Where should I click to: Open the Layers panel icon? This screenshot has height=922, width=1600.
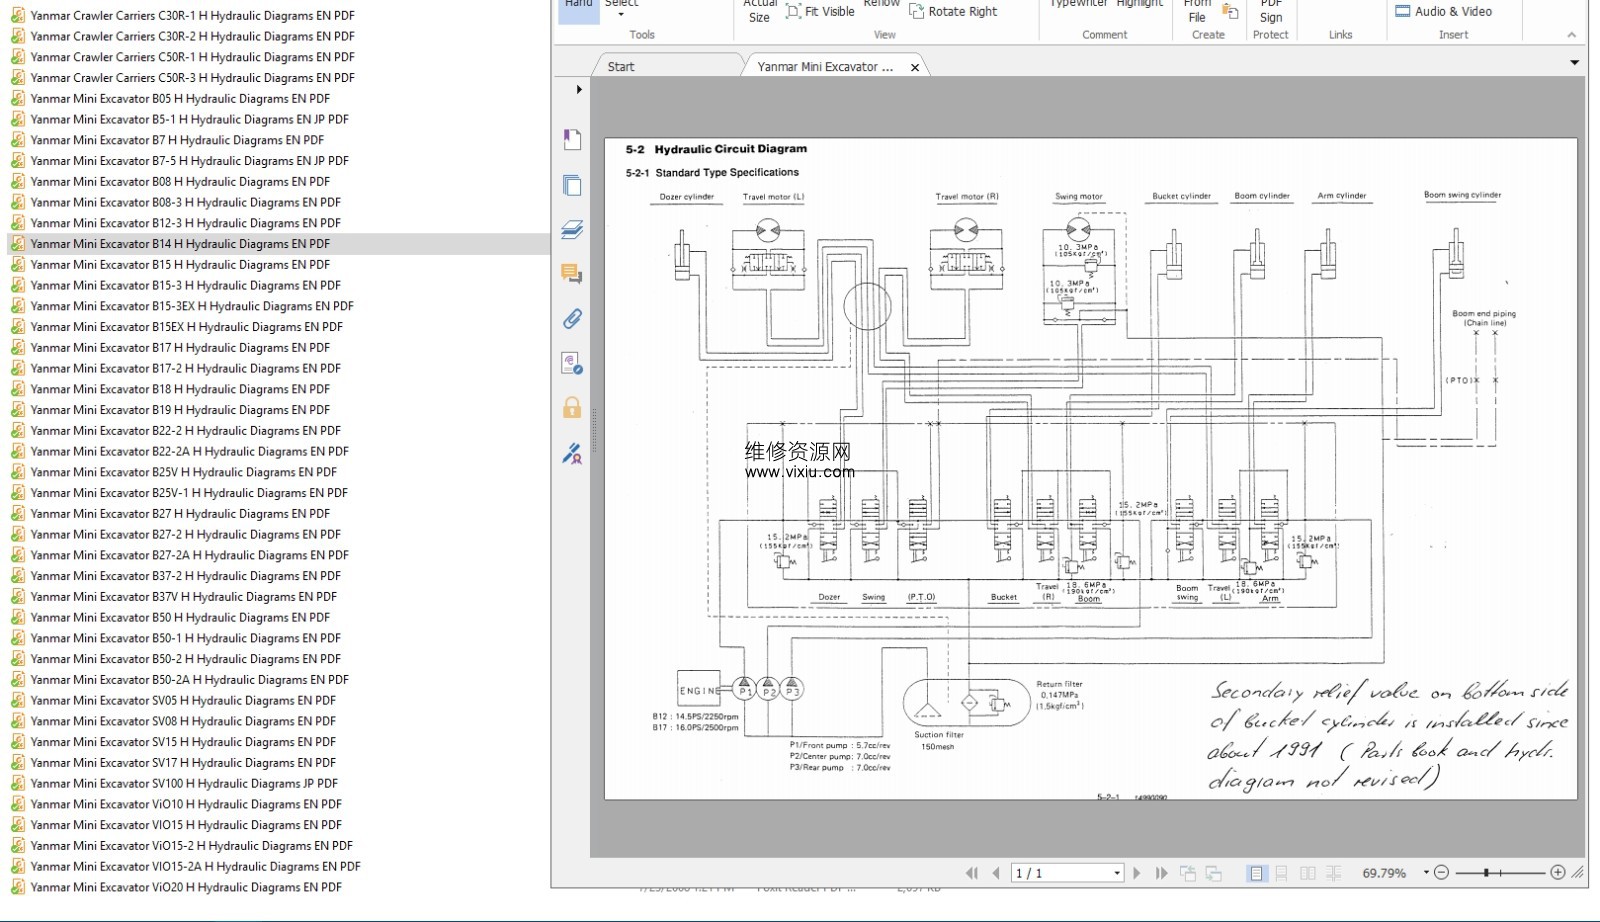(x=572, y=230)
